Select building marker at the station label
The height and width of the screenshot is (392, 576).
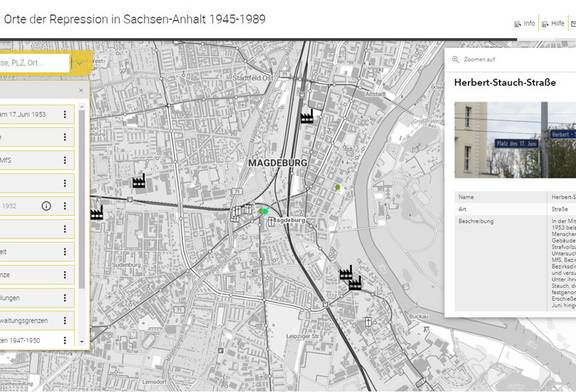pos(271,221)
